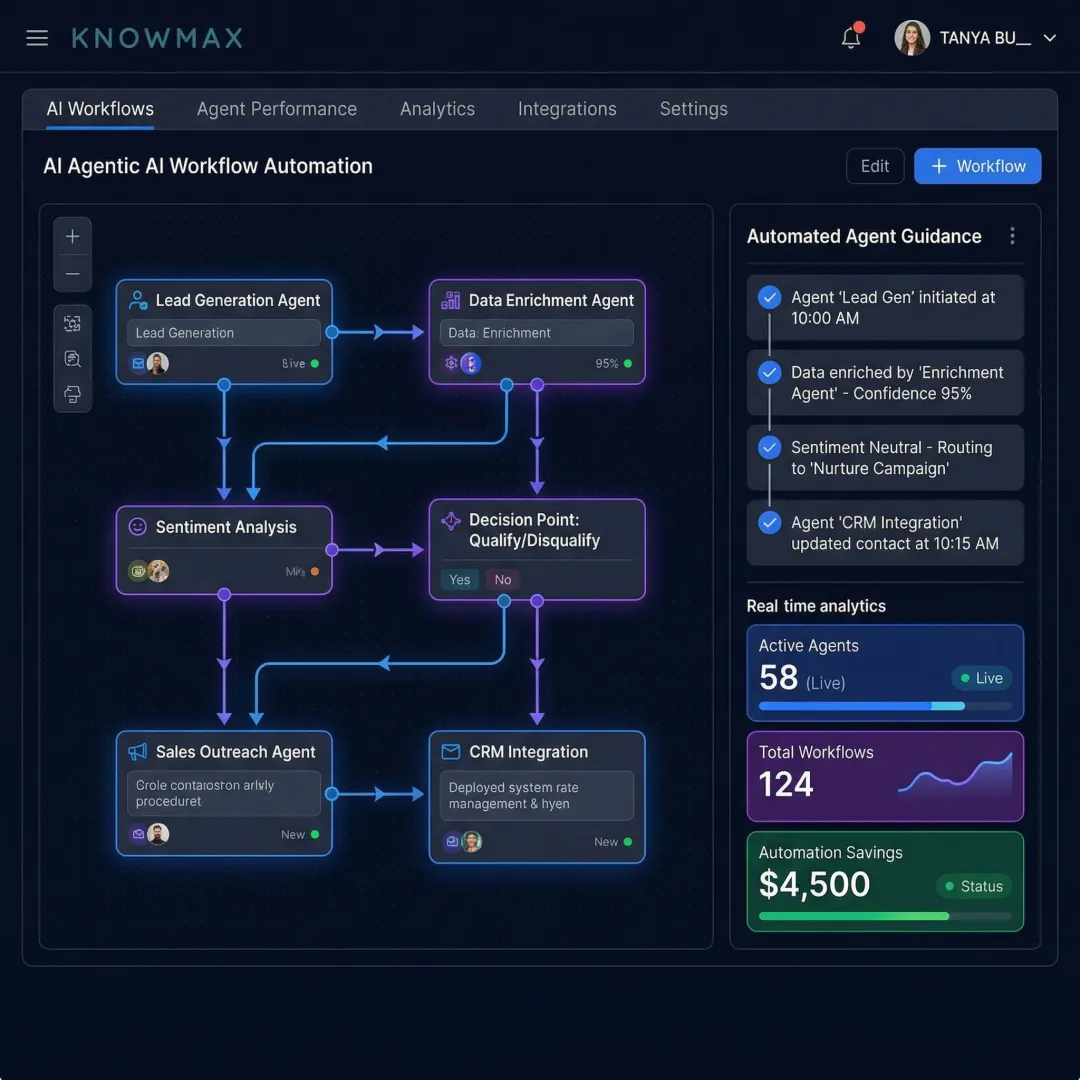Click the print canvas tool icon

(x=72, y=394)
